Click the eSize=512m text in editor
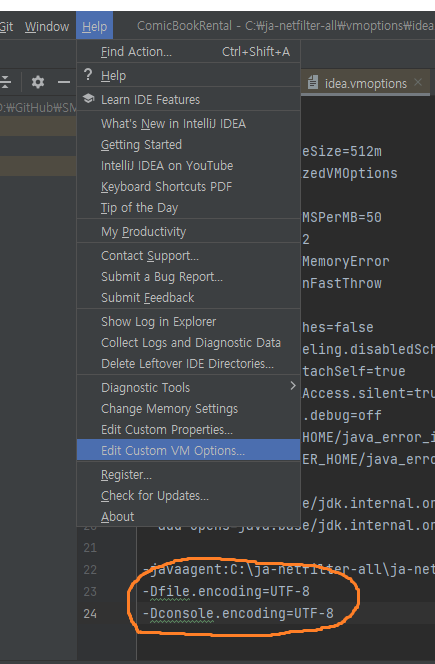Image resolution: width=435 pixels, height=664 pixels. tap(342, 151)
